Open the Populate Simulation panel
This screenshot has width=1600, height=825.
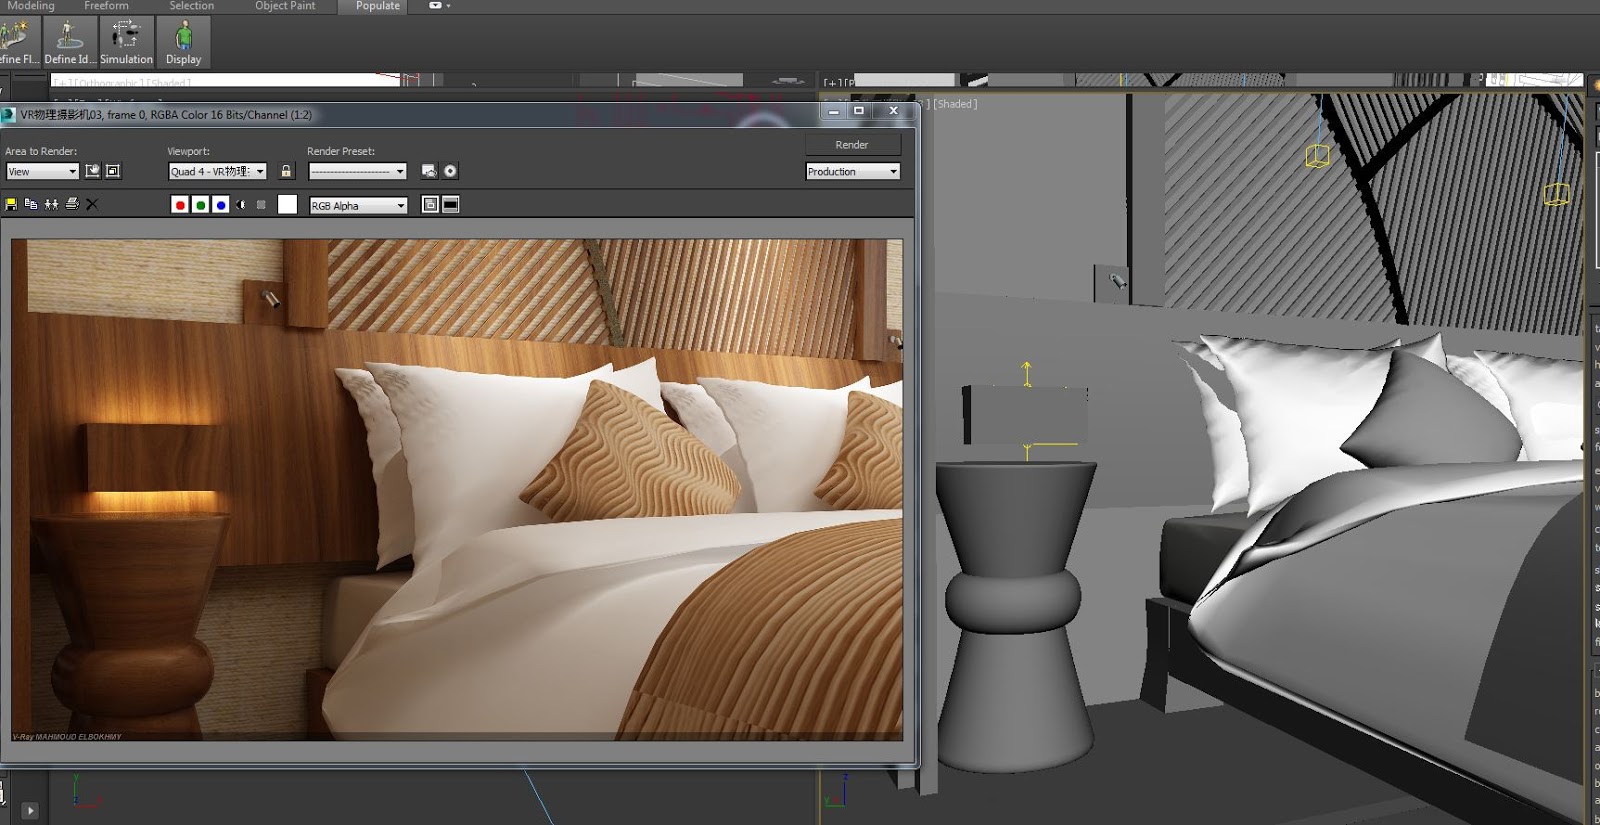point(126,42)
